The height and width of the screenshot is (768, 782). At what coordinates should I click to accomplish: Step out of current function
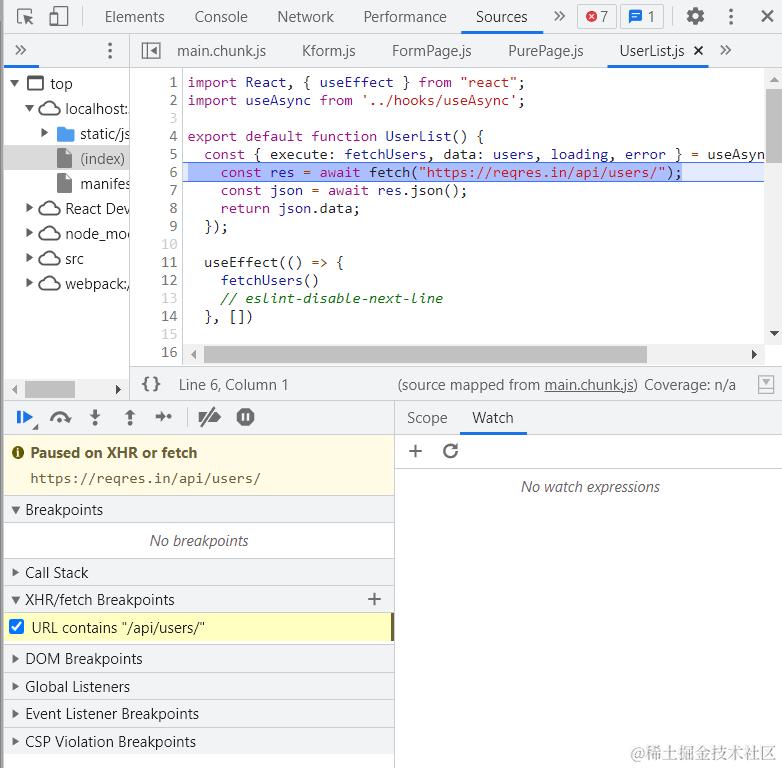point(130,417)
